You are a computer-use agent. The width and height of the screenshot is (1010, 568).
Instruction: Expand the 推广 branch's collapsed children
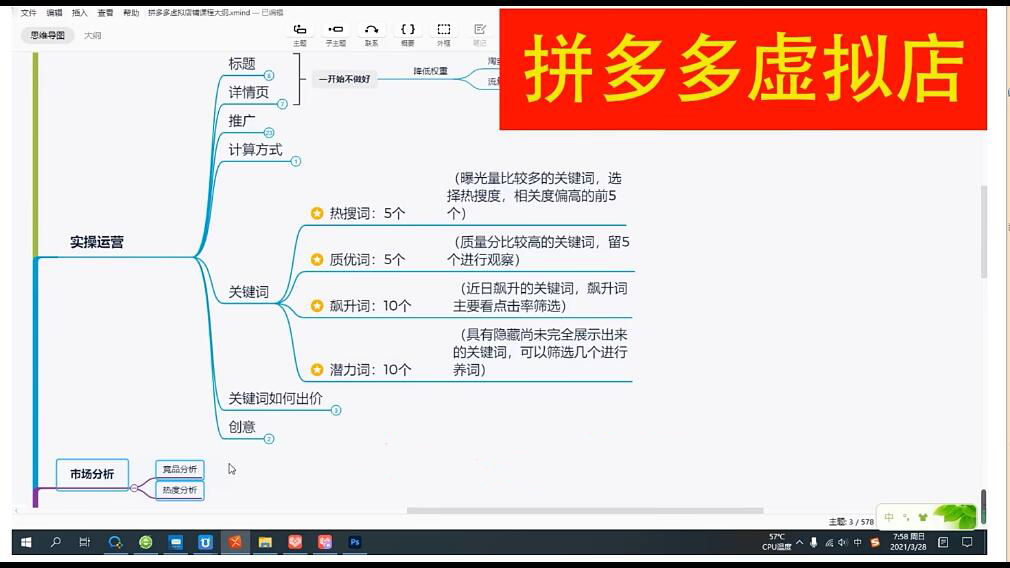point(268,132)
